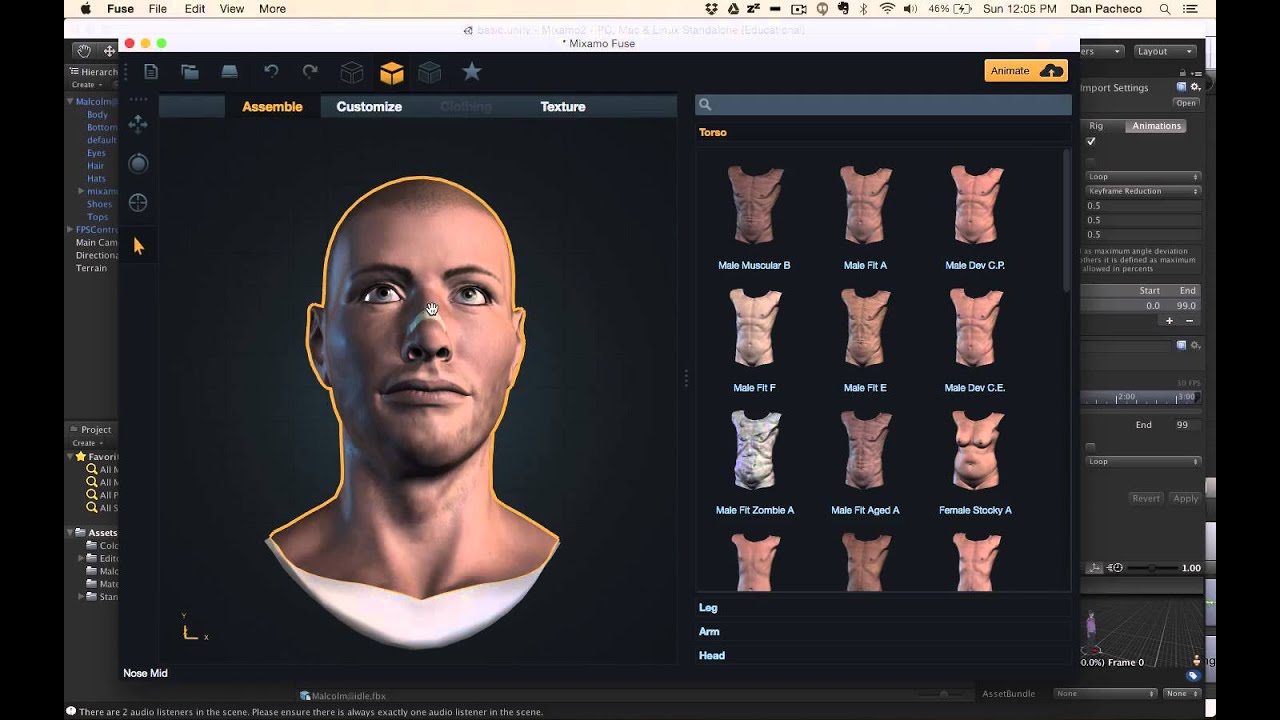Click the search magnifier icon
This screenshot has height=720, width=1280.
tap(705, 105)
